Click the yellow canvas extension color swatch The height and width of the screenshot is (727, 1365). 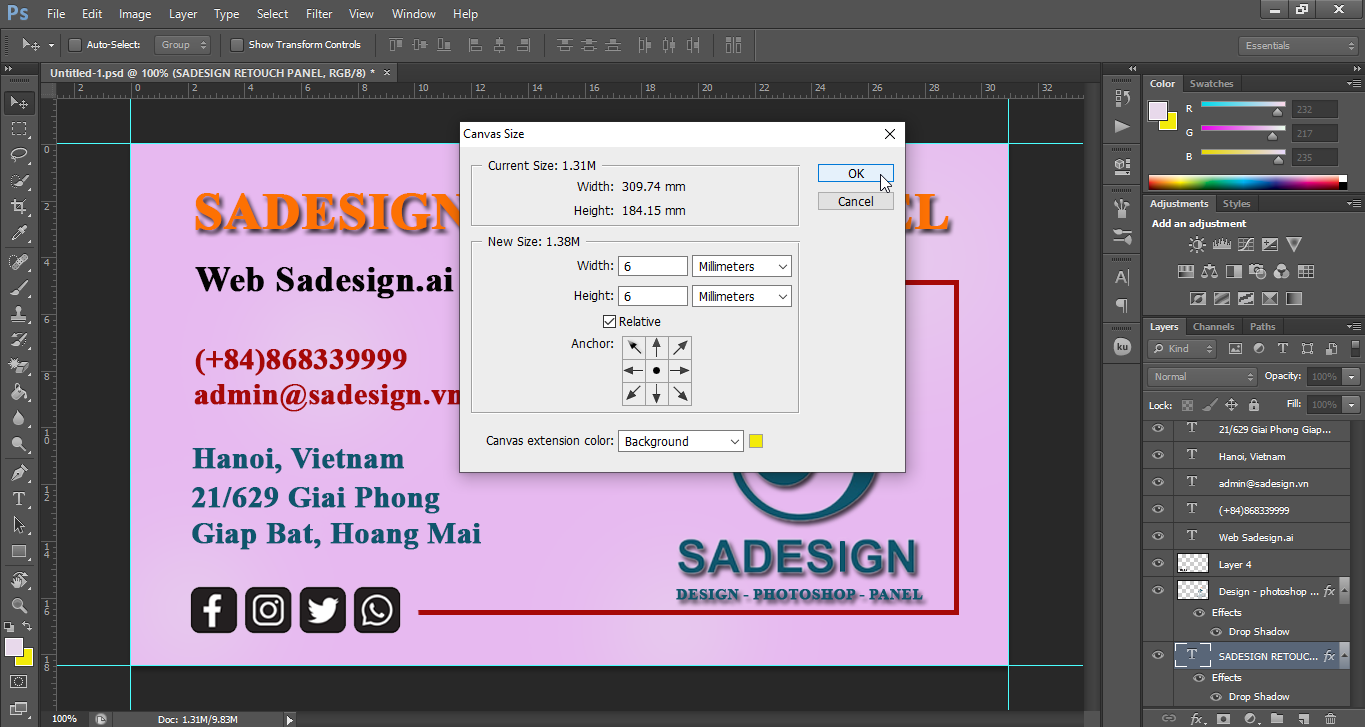[x=756, y=442]
